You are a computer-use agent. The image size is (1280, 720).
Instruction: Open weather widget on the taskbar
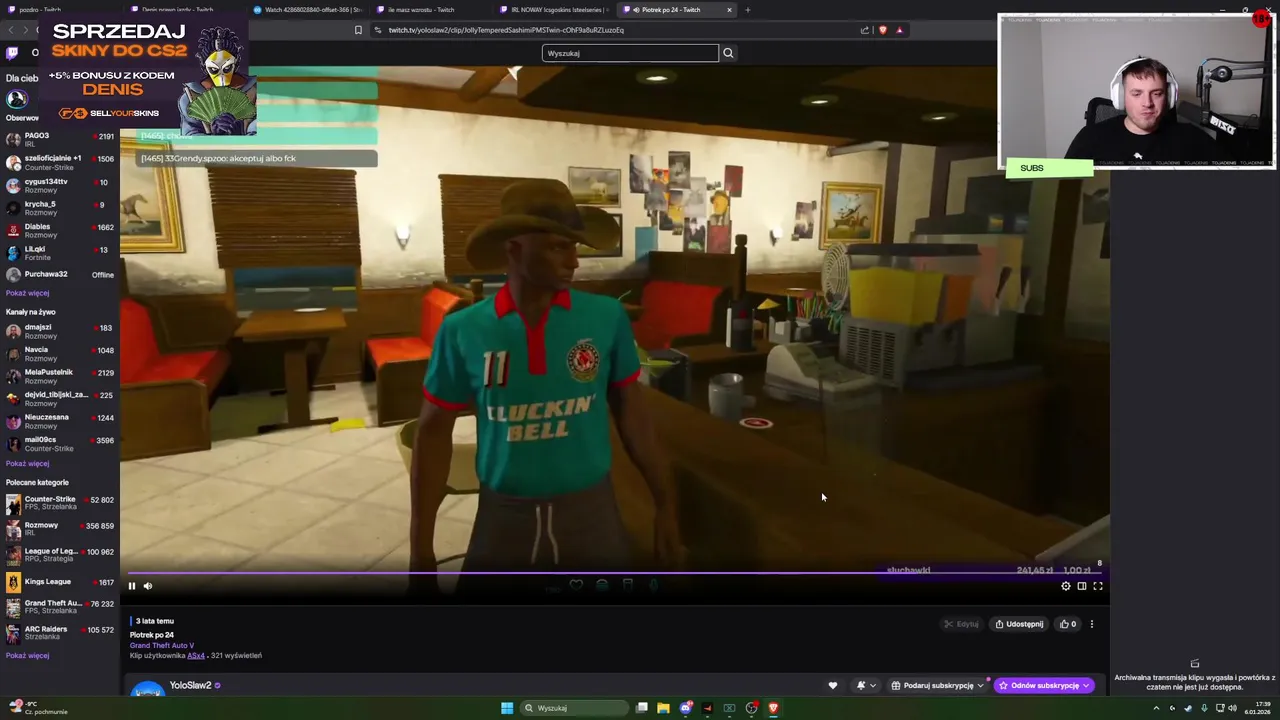37,708
